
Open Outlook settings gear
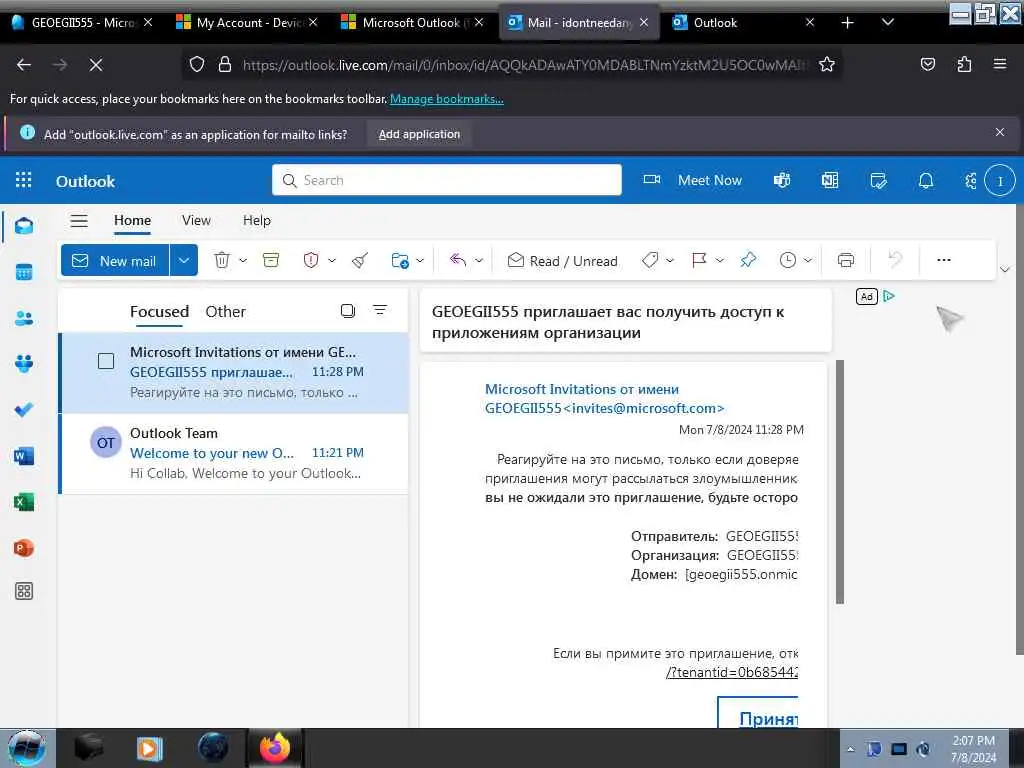point(971,180)
